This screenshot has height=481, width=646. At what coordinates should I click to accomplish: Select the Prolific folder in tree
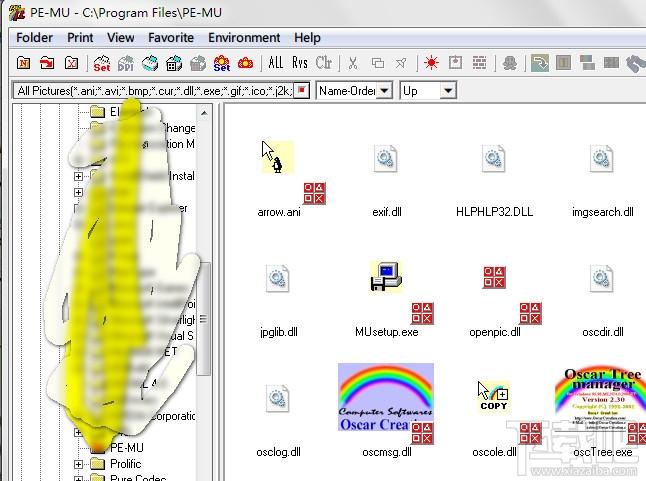tap(126, 464)
